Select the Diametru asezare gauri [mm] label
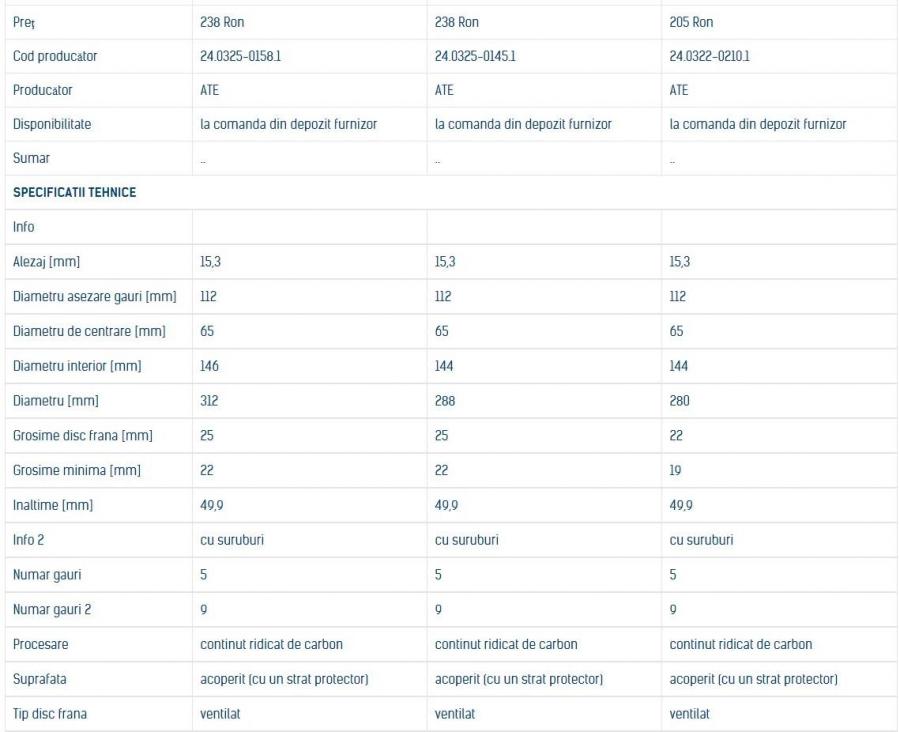This screenshot has width=900, height=732. [94, 296]
